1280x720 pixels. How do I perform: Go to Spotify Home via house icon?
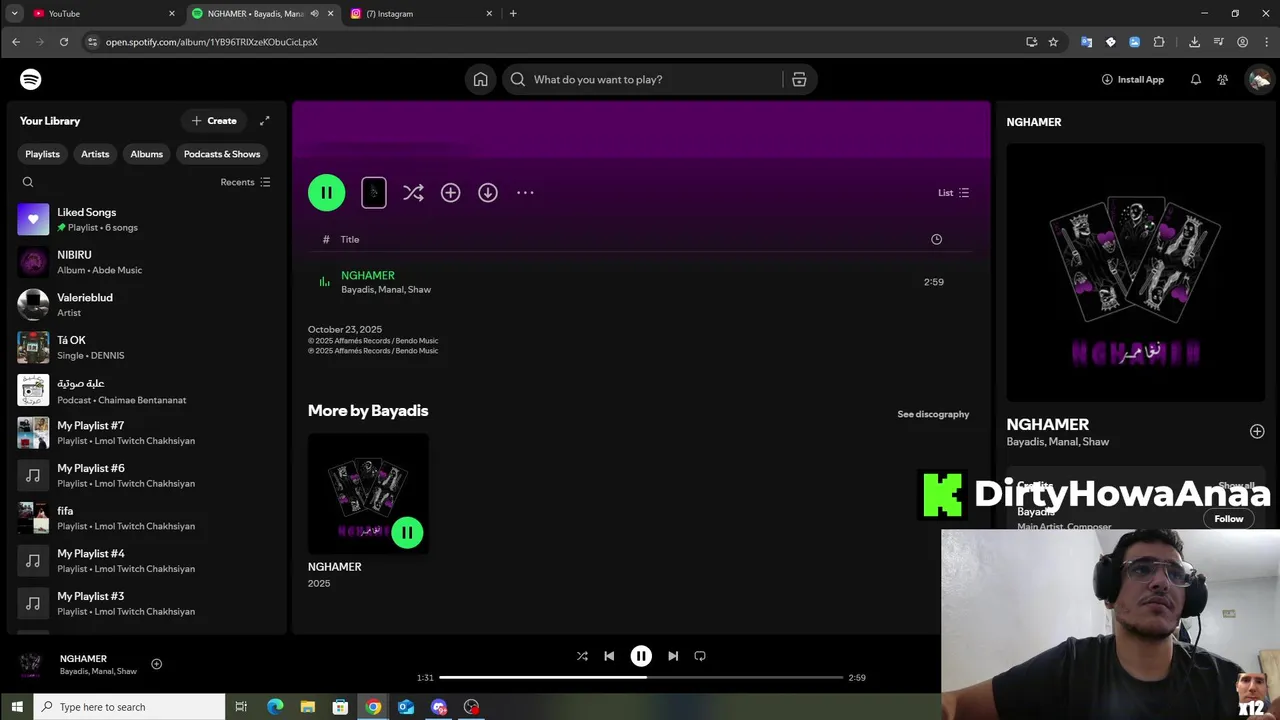coord(481,79)
